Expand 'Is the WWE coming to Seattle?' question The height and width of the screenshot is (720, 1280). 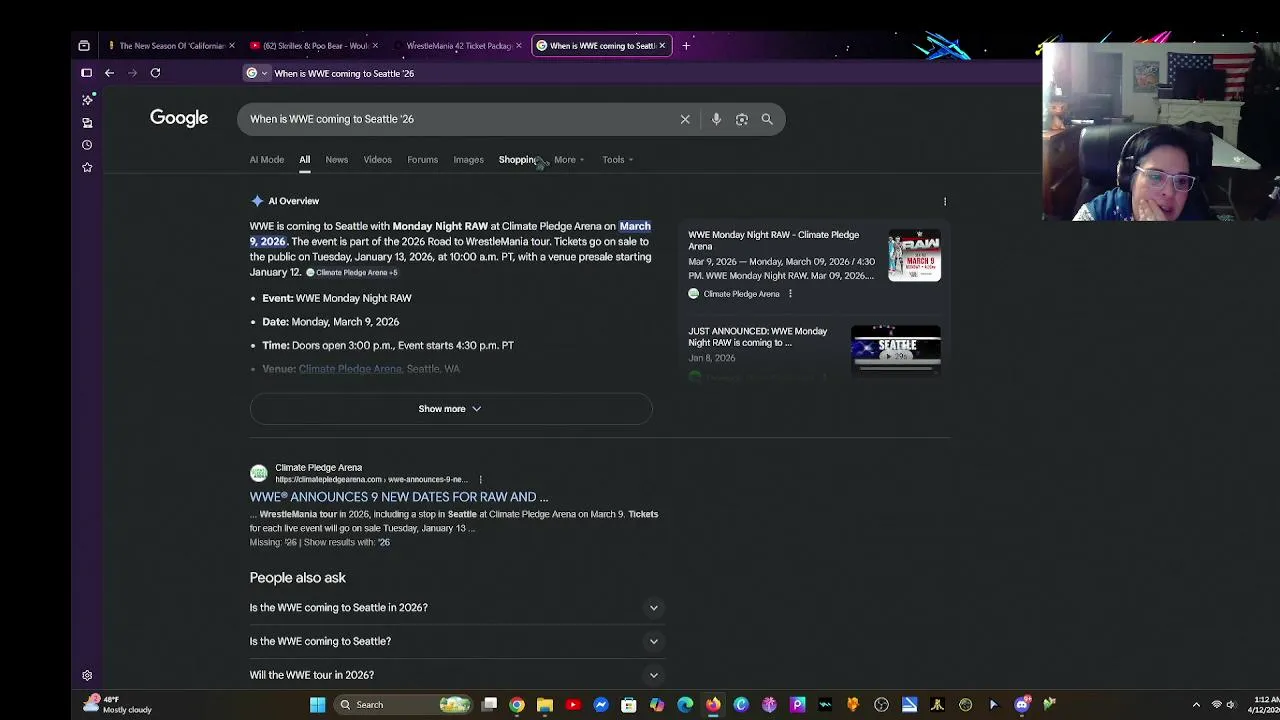[457, 641]
